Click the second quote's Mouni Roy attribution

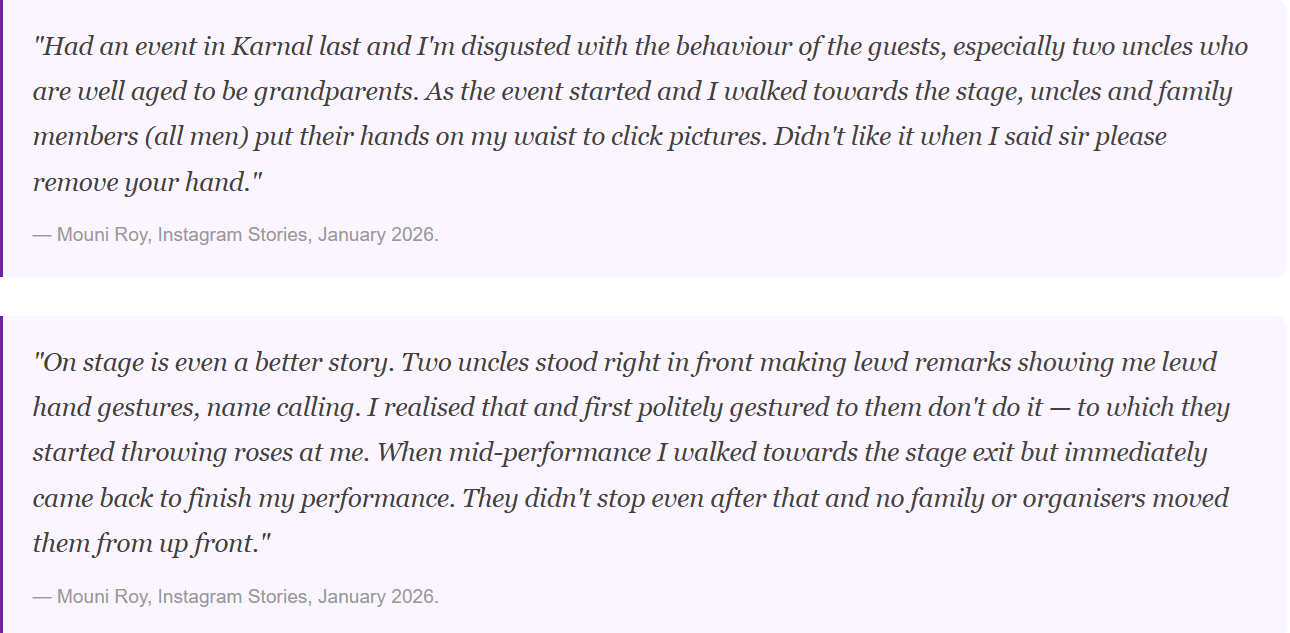236,597
